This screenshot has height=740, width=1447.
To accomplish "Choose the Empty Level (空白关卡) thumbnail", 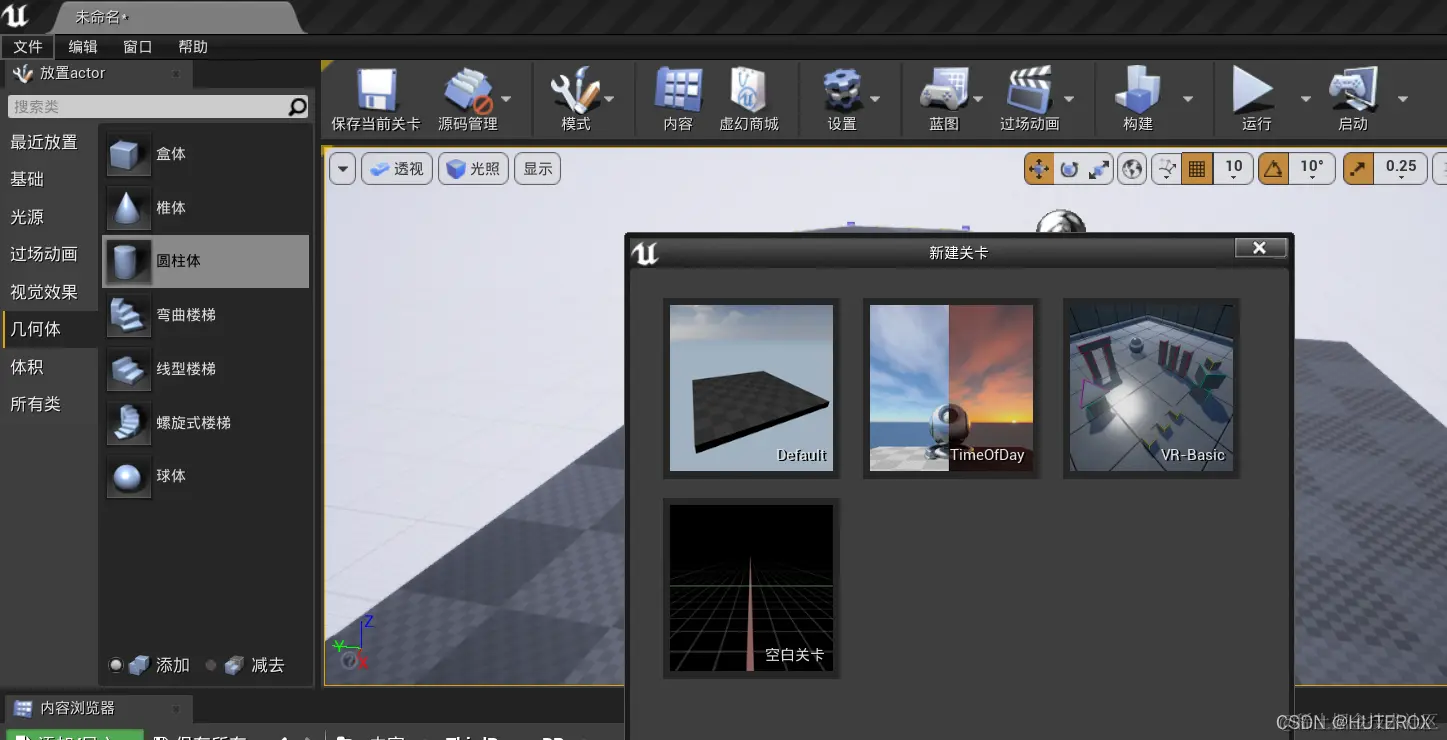I will pyautogui.click(x=751, y=588).
